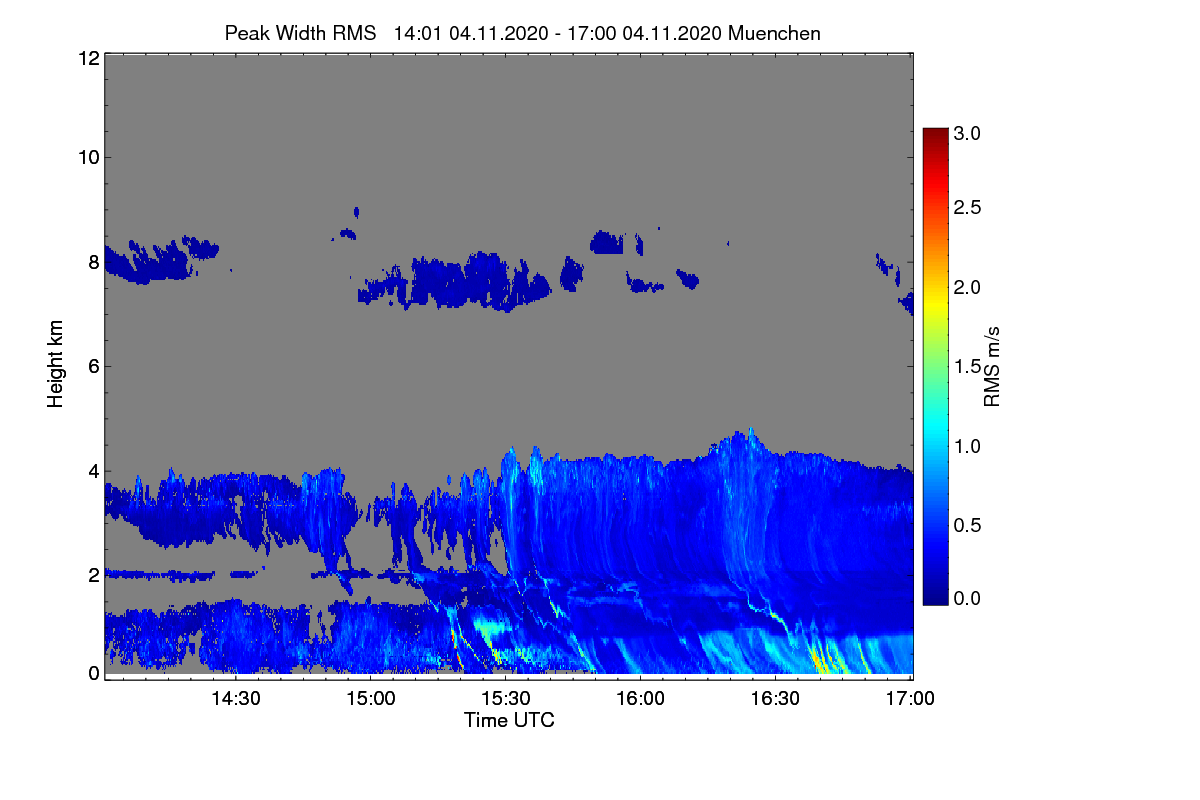Click the colorbar value 1.5 label
1200x800 pixels.
pos(967,367)
